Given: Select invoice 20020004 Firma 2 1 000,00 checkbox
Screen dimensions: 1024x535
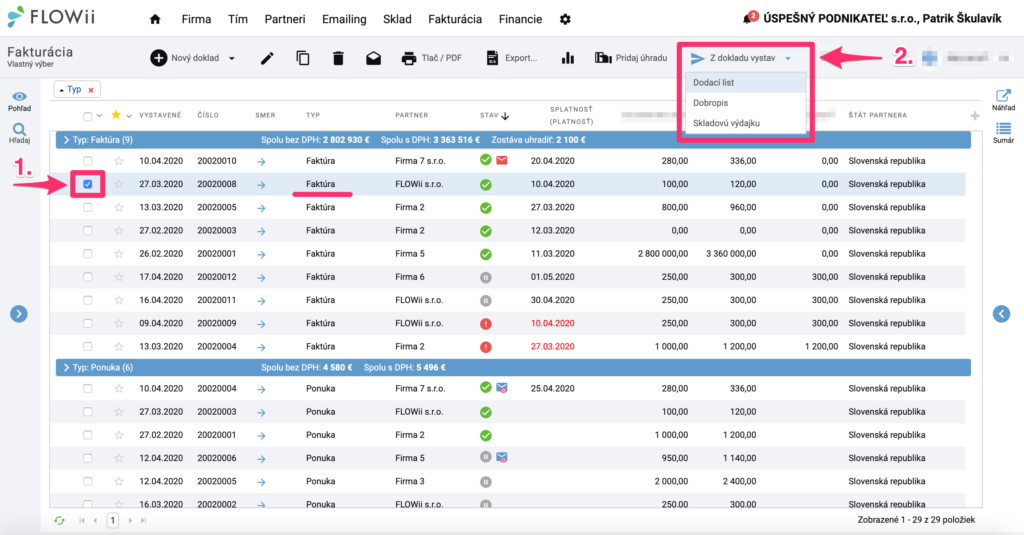Looking at the screenshot, I should 88,346.
